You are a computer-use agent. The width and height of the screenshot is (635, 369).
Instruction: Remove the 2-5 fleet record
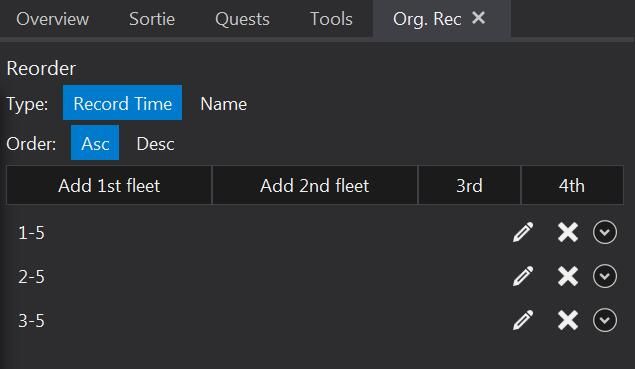[568, 276]
